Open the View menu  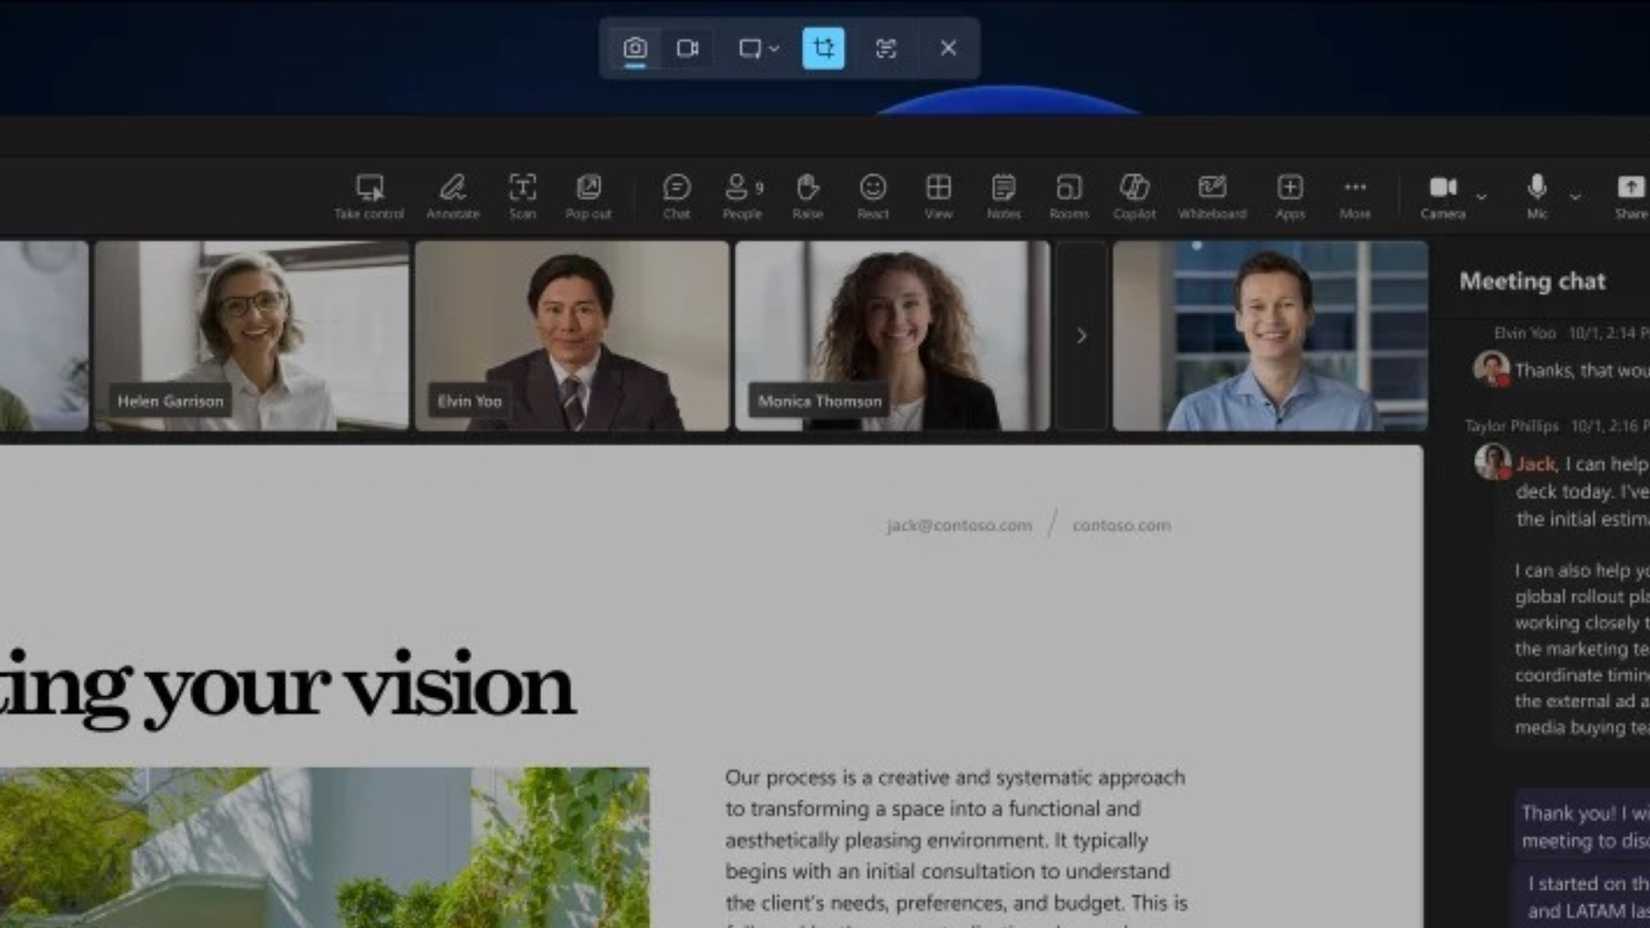coord(938,196)
